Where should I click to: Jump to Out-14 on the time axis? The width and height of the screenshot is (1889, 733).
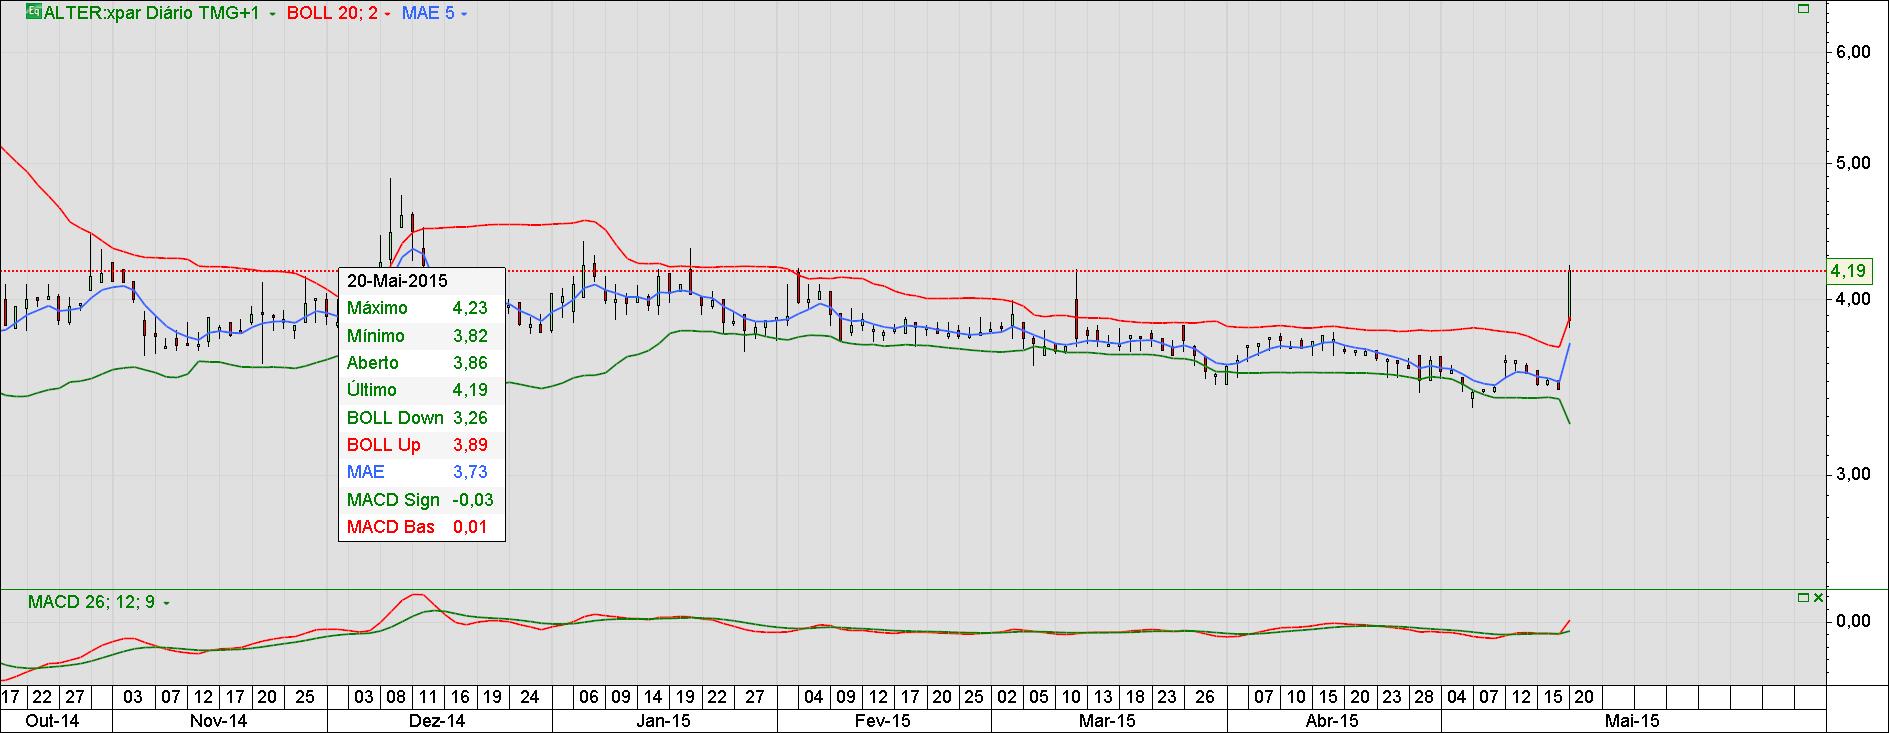click(53, 721)
